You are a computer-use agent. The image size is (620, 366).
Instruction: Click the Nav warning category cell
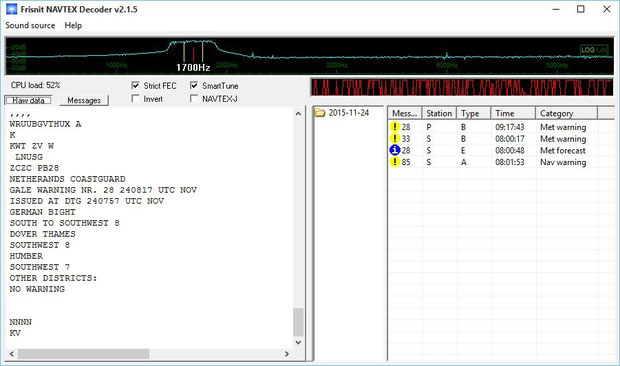(x=563, y=162)
